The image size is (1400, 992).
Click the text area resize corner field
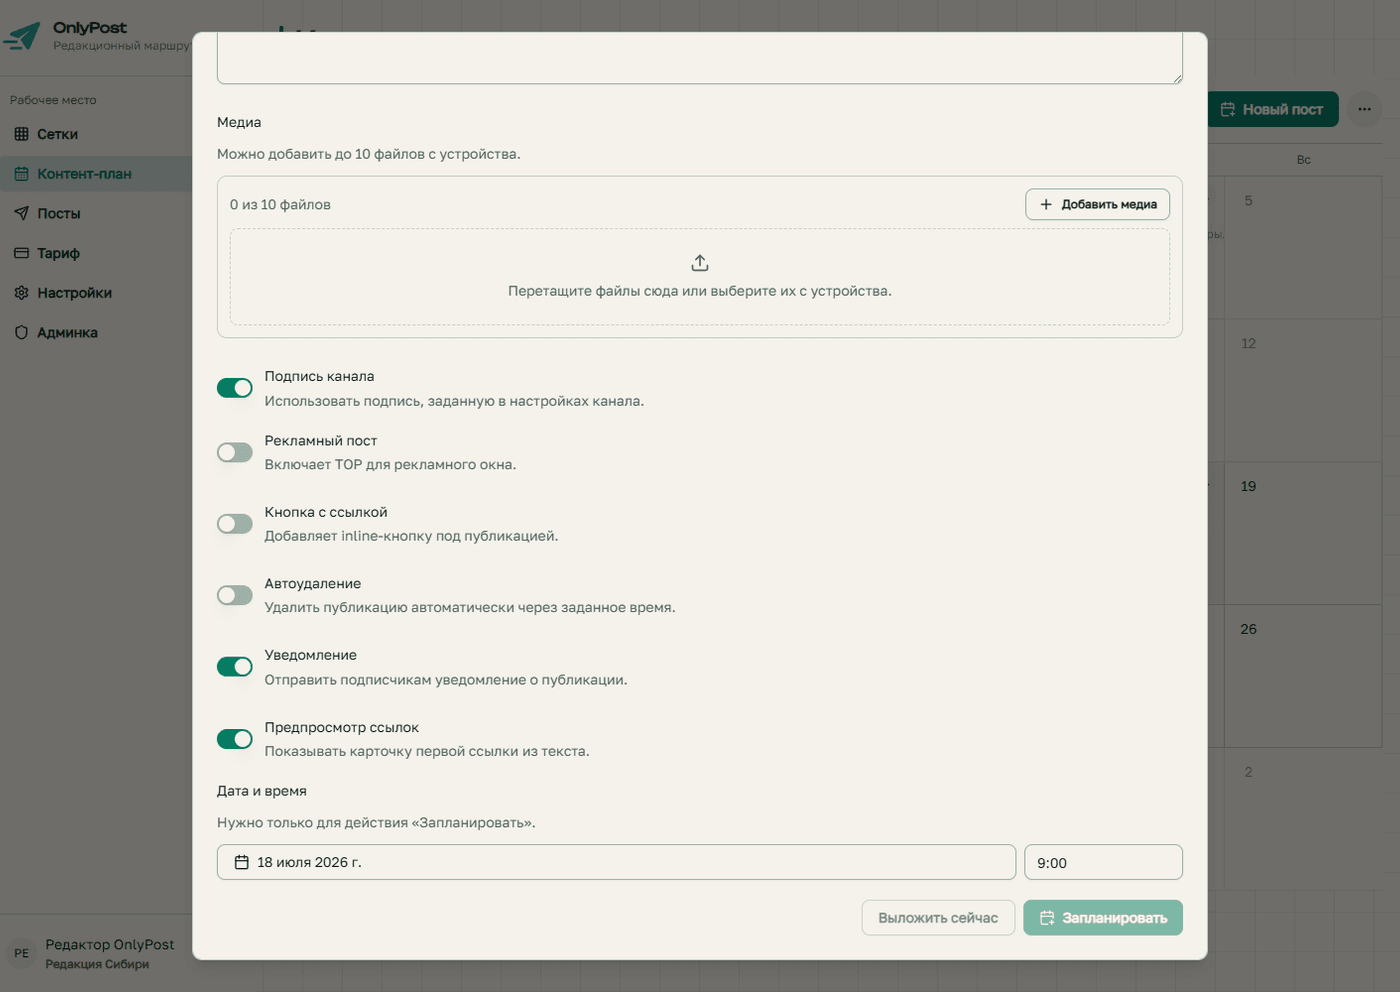coord(1177,78)
